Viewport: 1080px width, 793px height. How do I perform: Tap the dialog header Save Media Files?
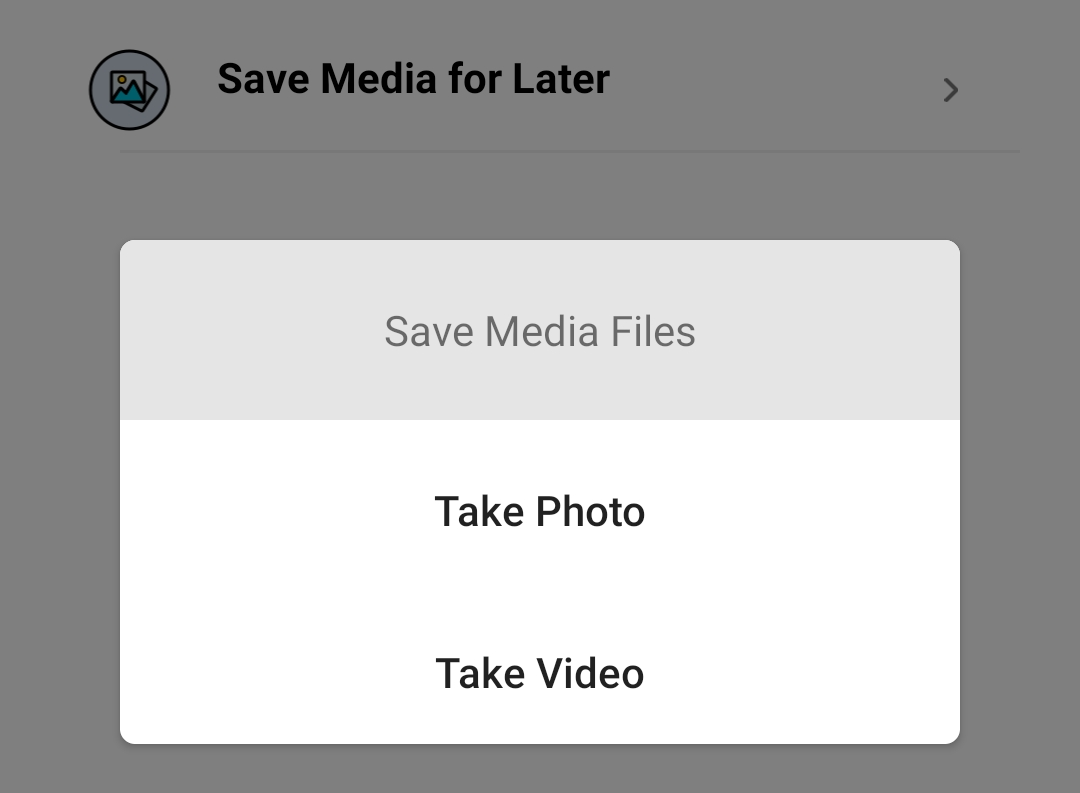point(540,331)
